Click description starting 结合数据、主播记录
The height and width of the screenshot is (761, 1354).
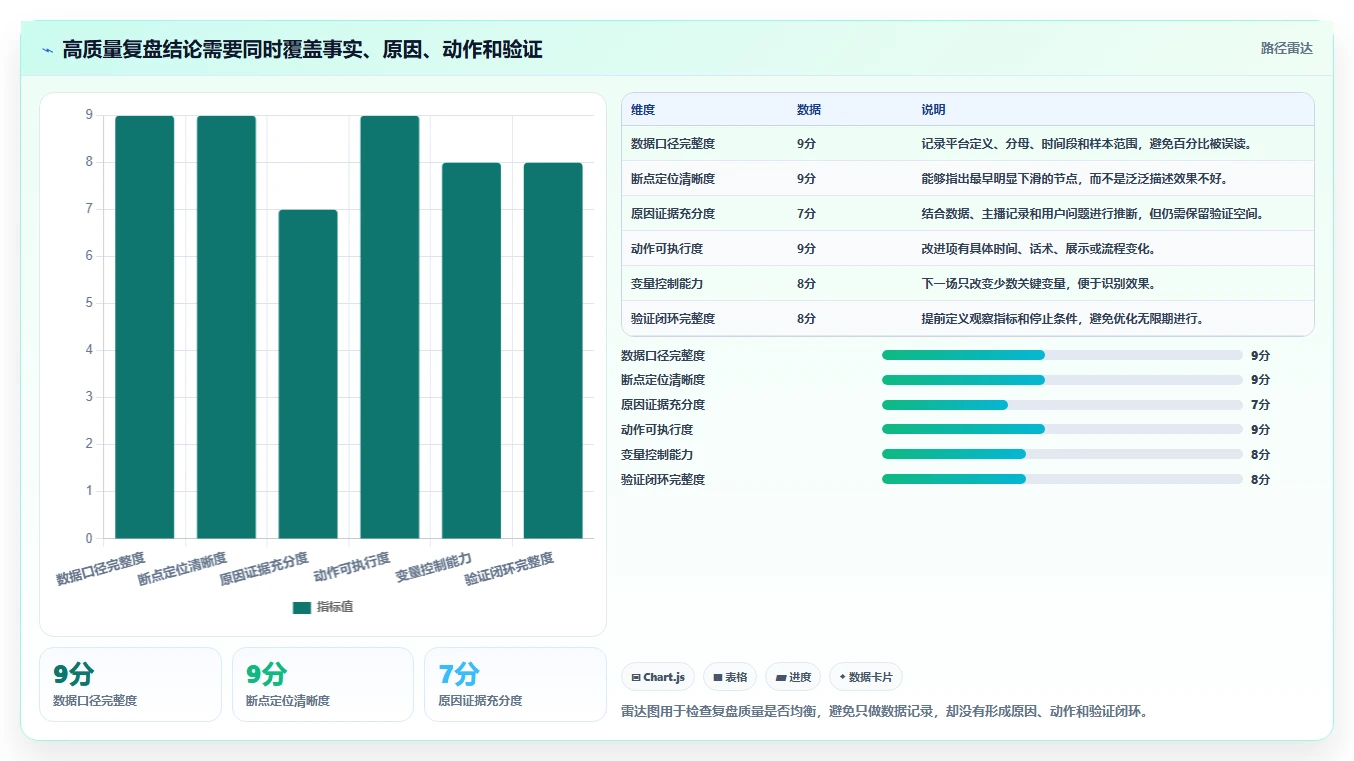click(1093, 214)
